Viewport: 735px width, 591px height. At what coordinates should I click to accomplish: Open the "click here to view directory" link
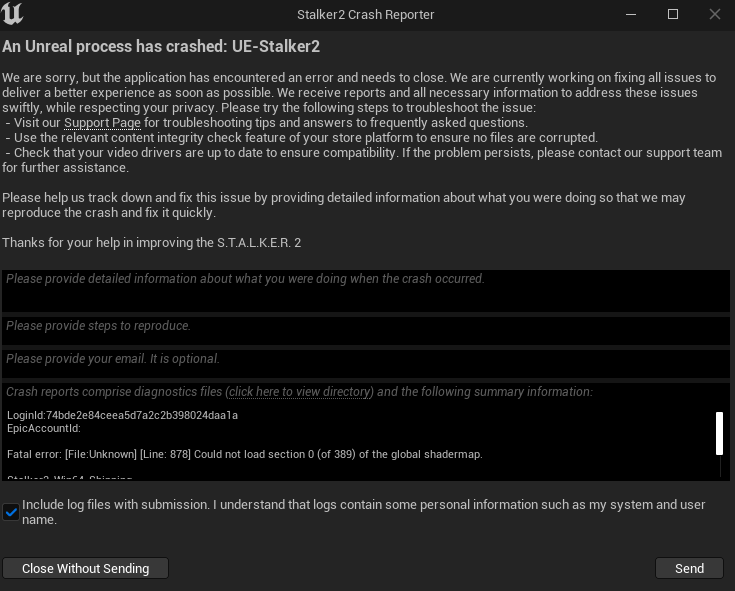(x=300, y=392)
